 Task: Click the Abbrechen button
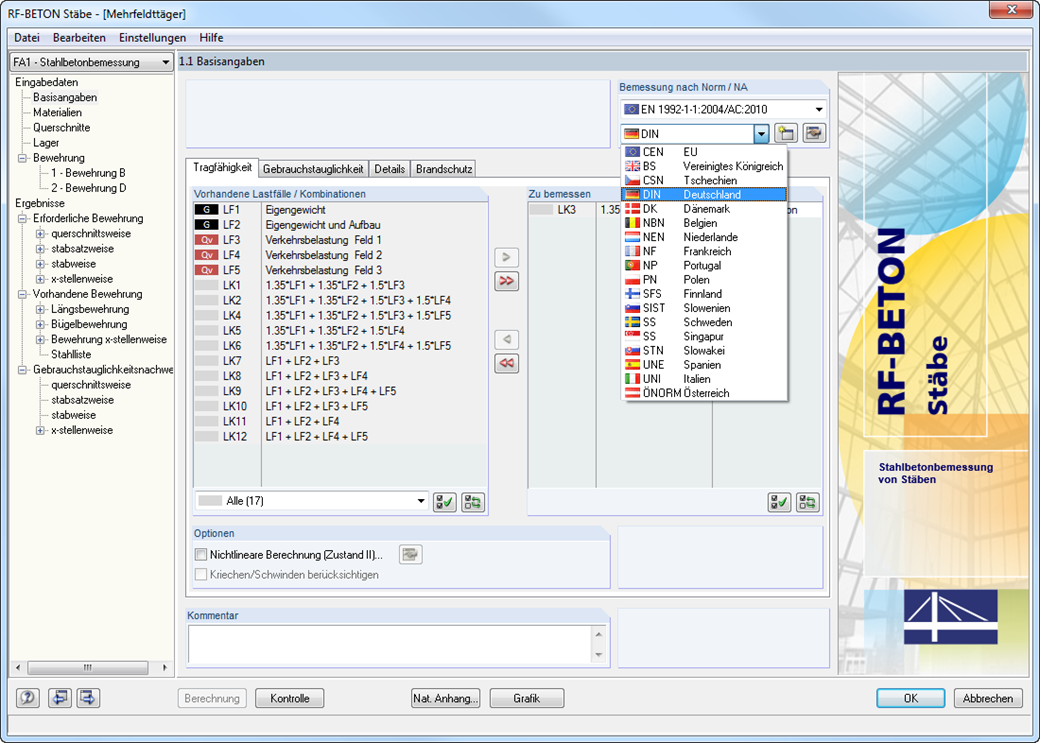point(988,699)
